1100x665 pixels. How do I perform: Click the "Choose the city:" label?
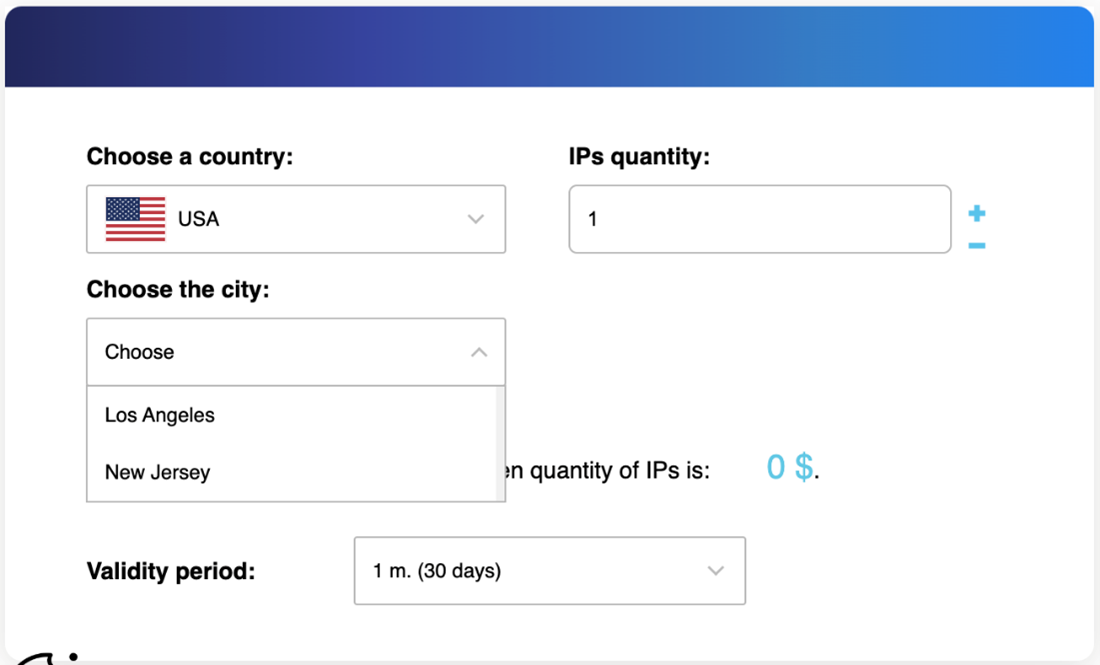[x=178, y=290]
